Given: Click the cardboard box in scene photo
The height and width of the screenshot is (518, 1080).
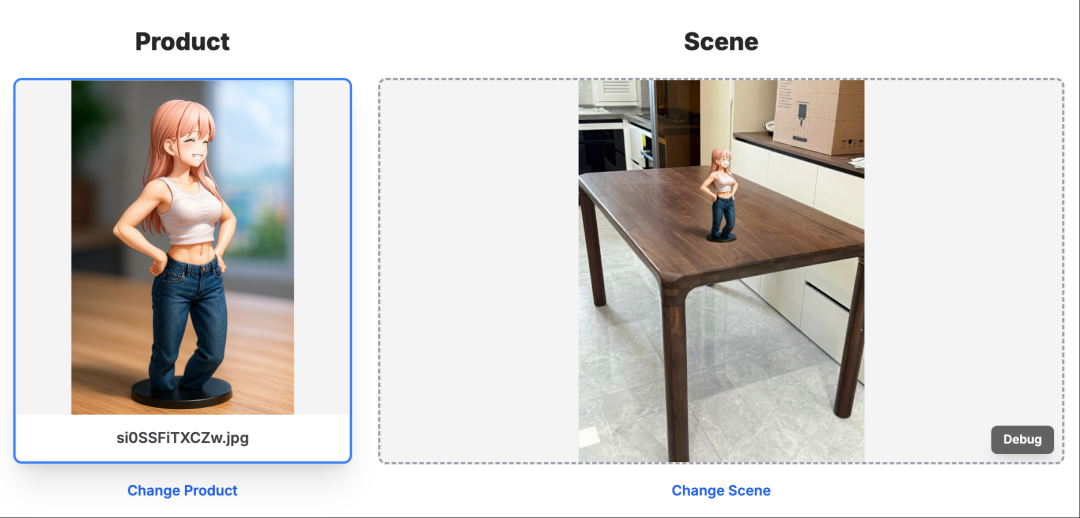Looking at the screenshot, I should click(x=818, y=116).
